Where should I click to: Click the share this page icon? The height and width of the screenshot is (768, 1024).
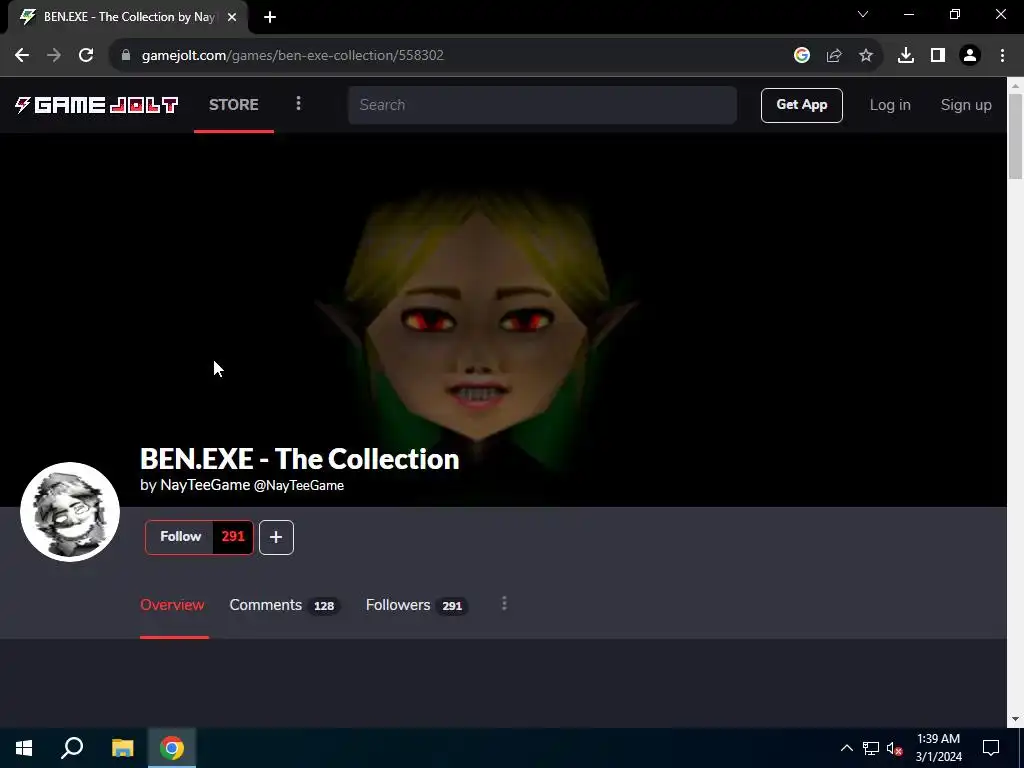[834, 56]
